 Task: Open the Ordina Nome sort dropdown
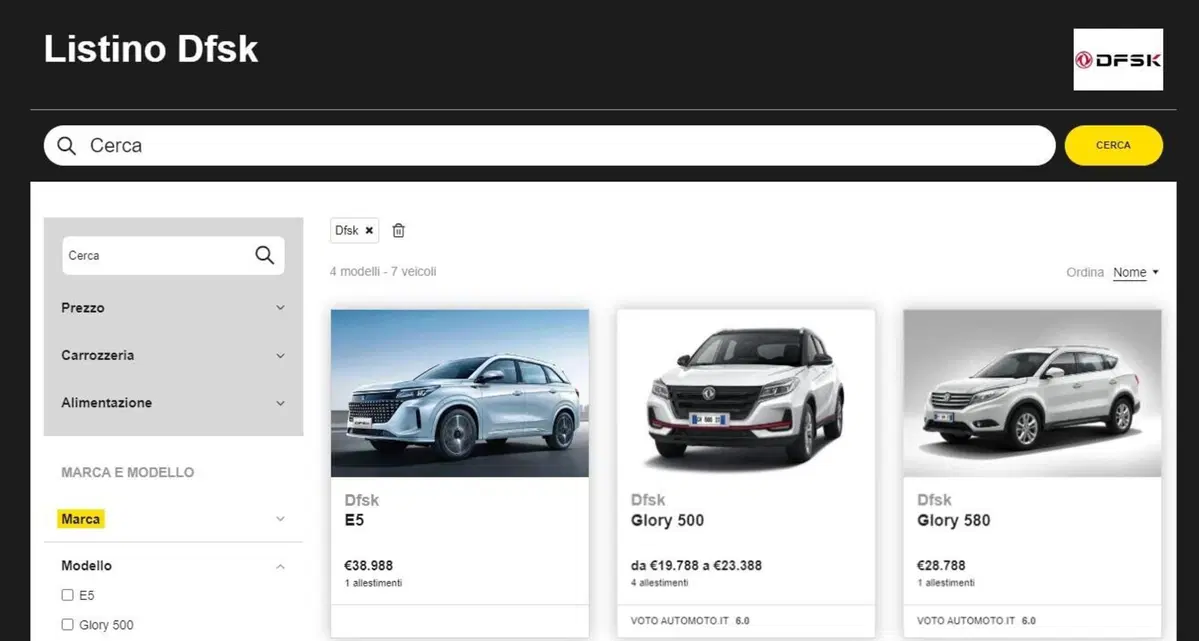1136,272
